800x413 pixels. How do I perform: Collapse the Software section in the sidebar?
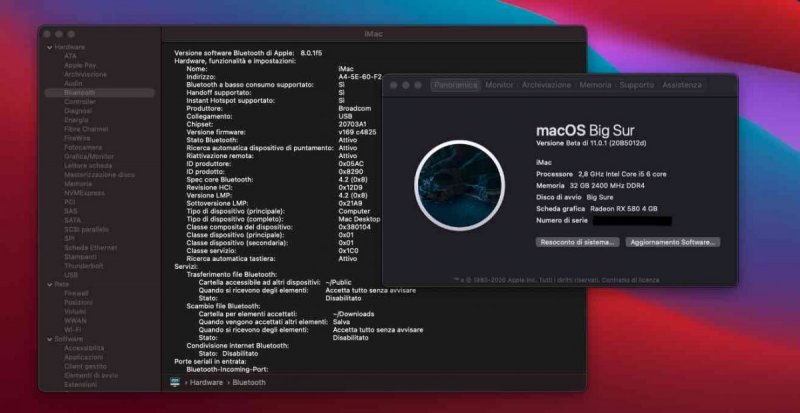coord(49,339)
